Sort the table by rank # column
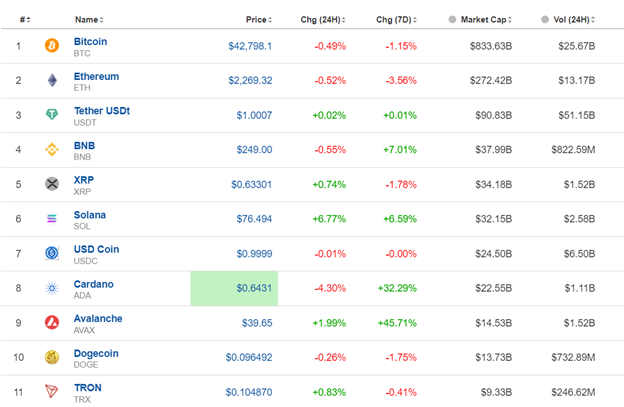 tap(25, 19)
